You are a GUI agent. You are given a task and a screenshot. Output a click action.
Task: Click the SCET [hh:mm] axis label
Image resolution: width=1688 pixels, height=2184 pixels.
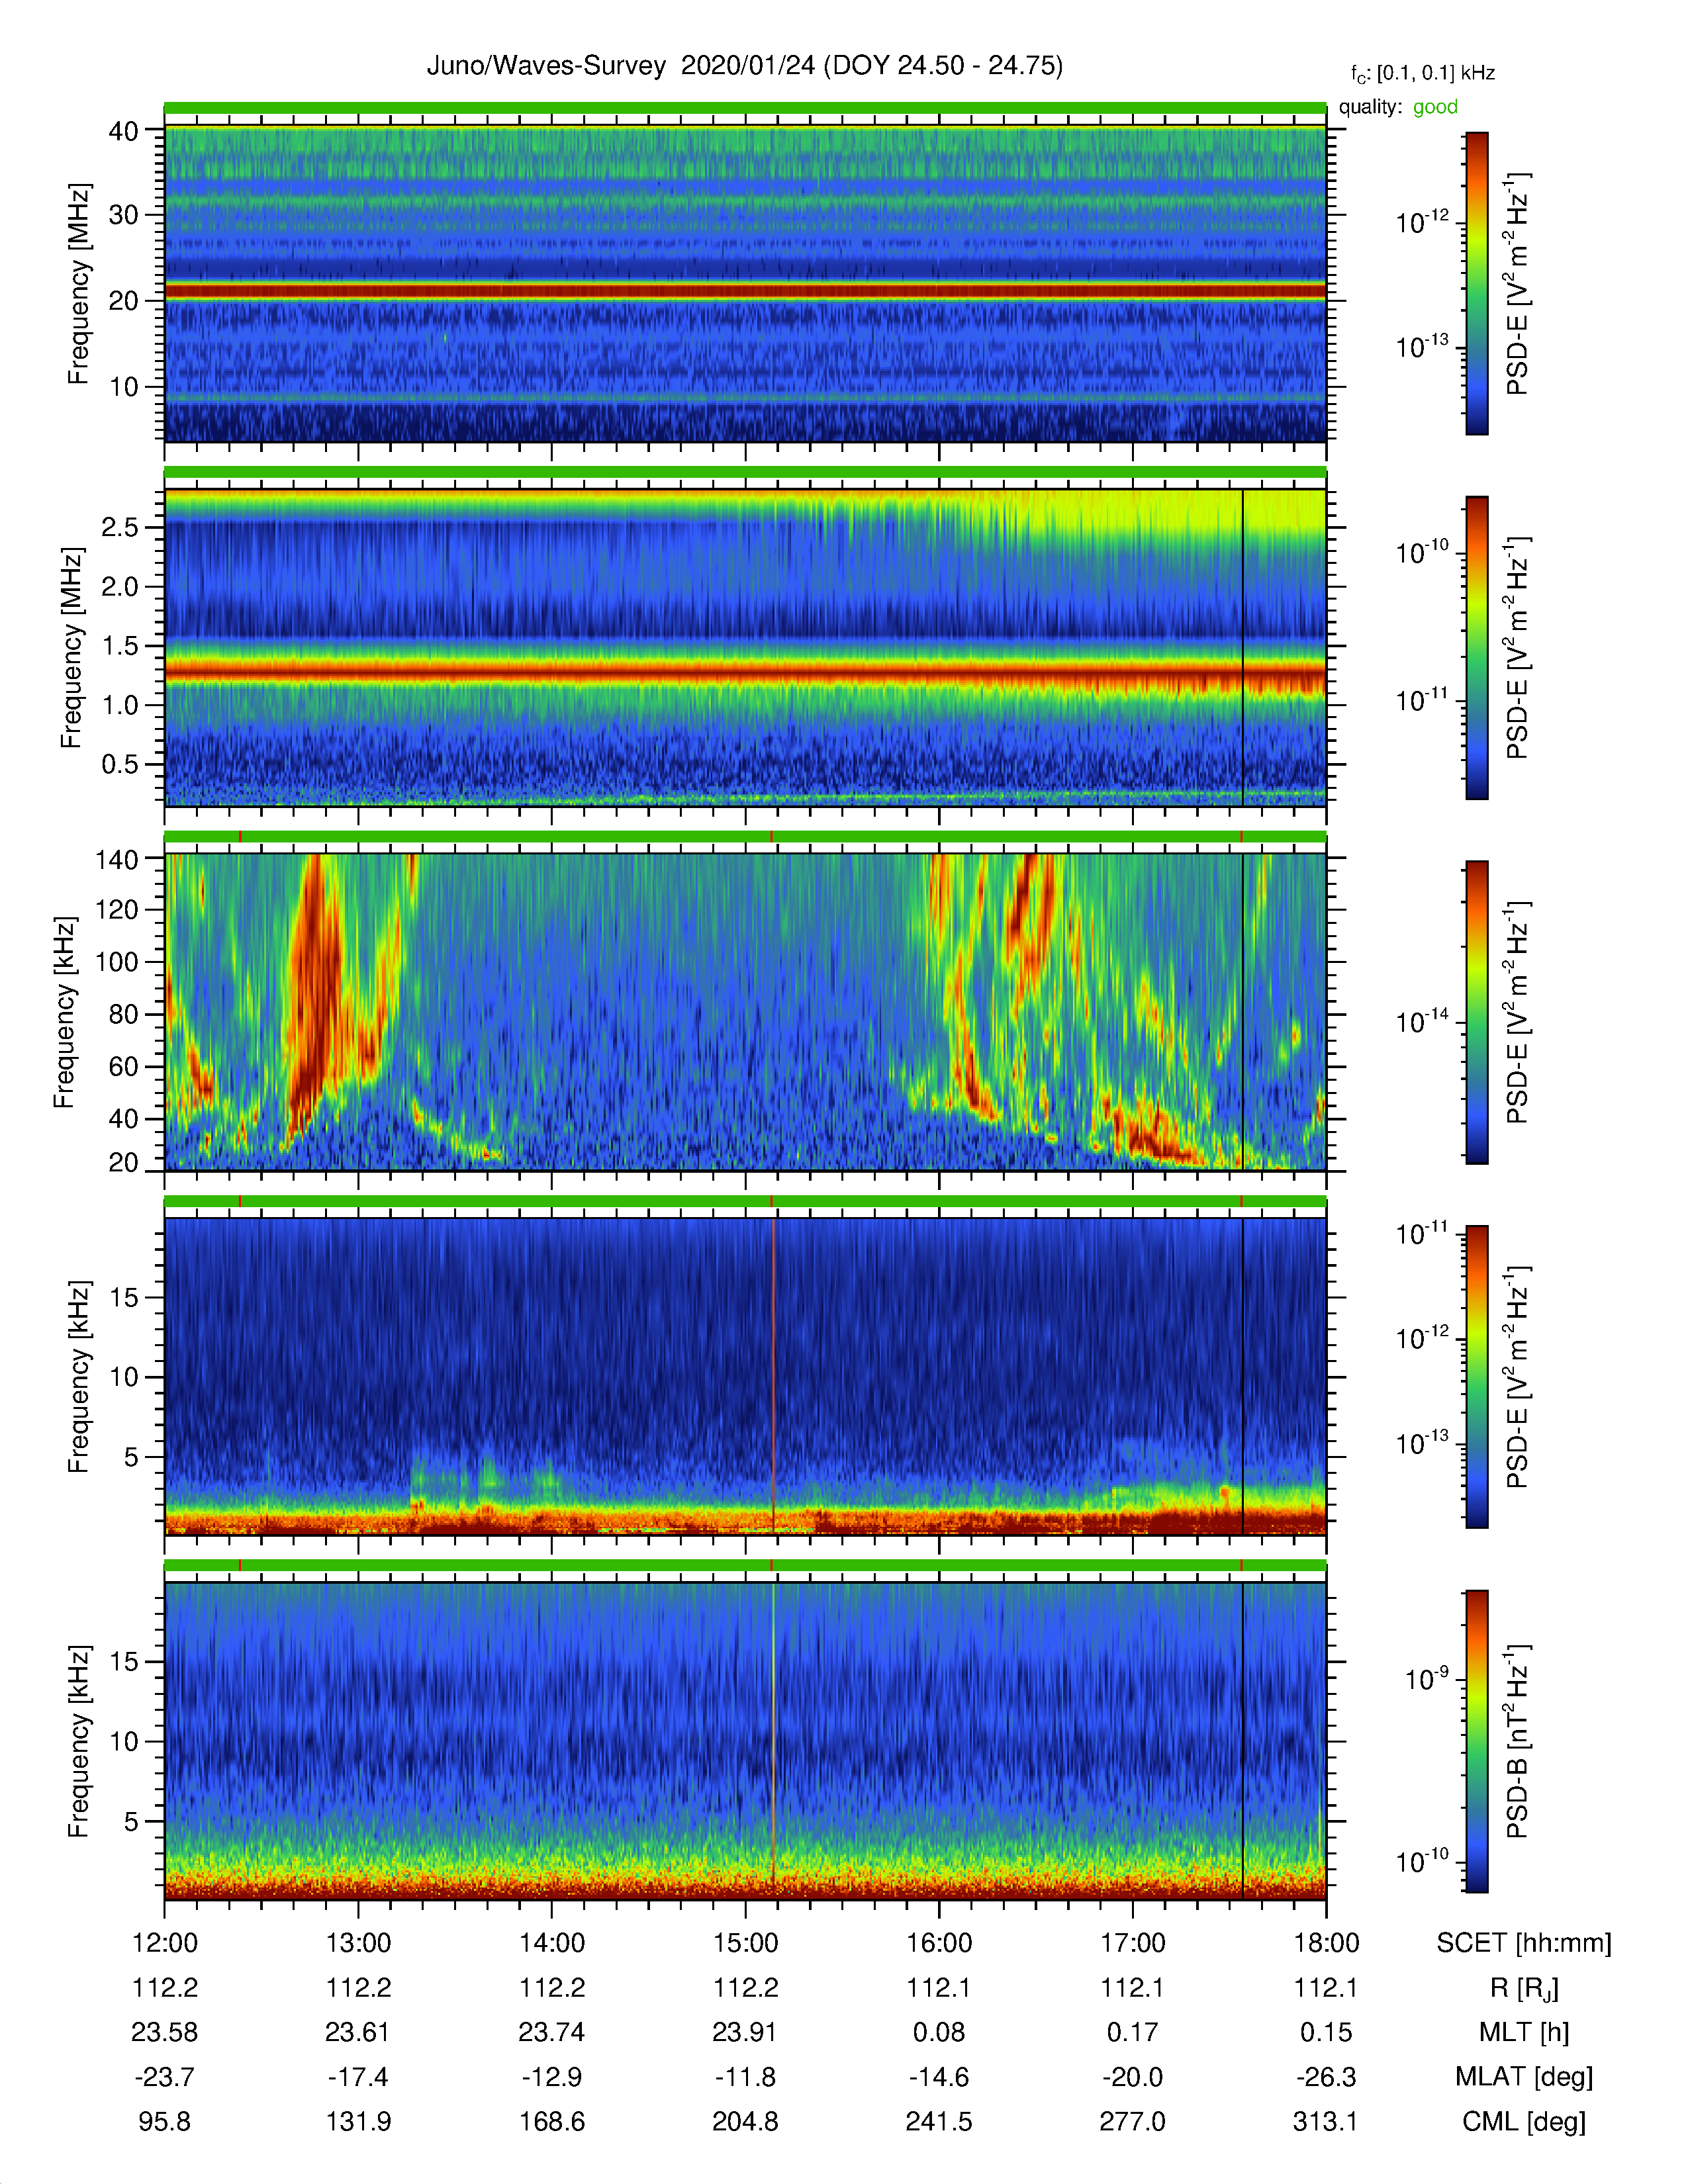1524,1943
